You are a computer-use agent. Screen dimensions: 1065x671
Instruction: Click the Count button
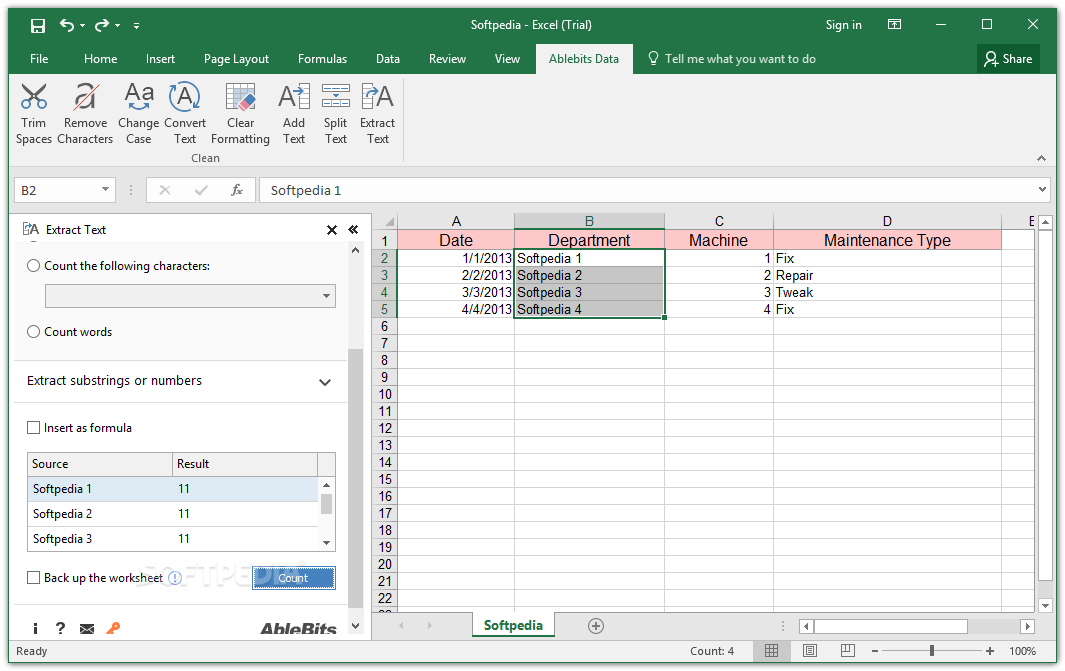pyautogui.click(x=293, y=578)
